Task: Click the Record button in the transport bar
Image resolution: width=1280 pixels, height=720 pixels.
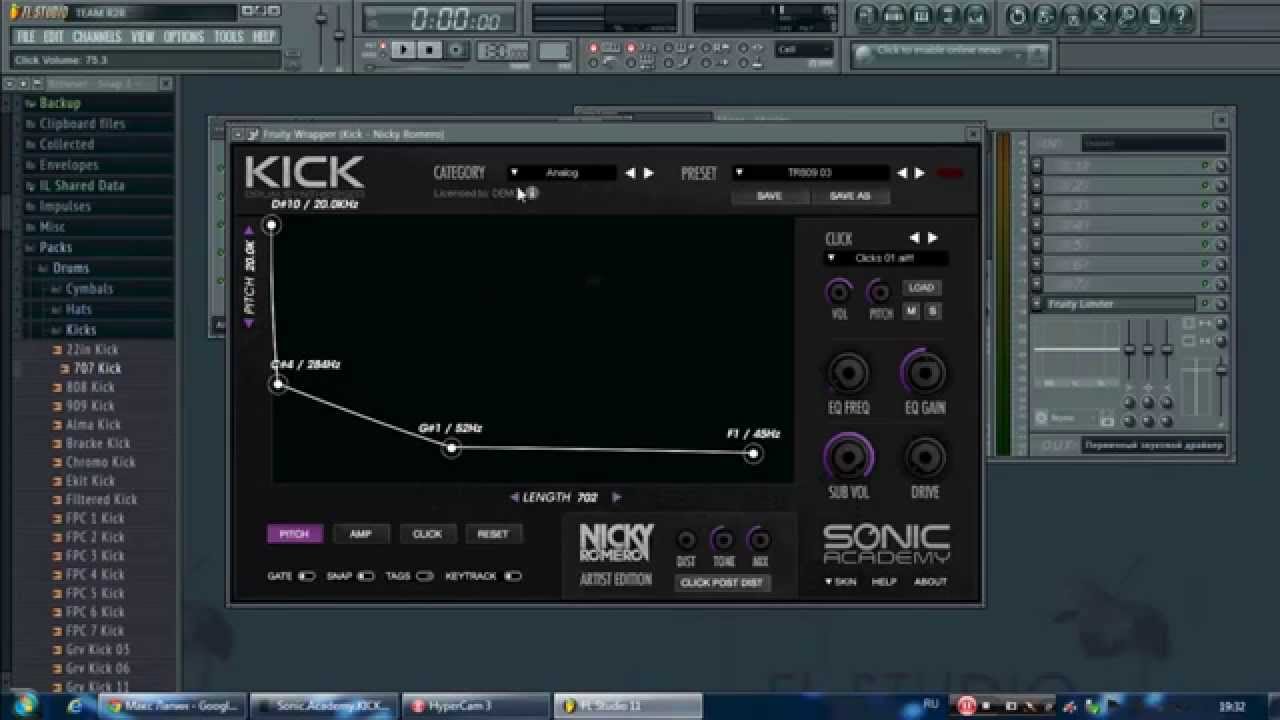Action: [x=456, y=49]
